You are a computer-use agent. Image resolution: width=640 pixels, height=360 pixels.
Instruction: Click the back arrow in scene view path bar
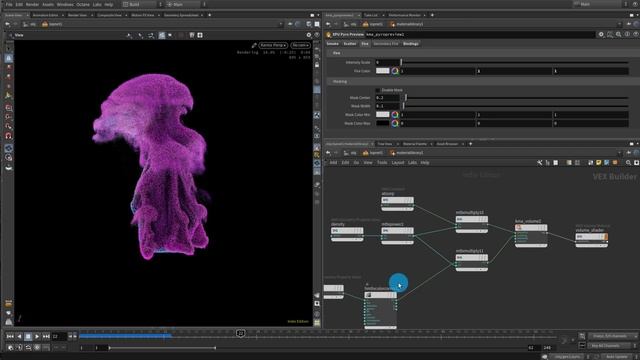coord(7,24)
